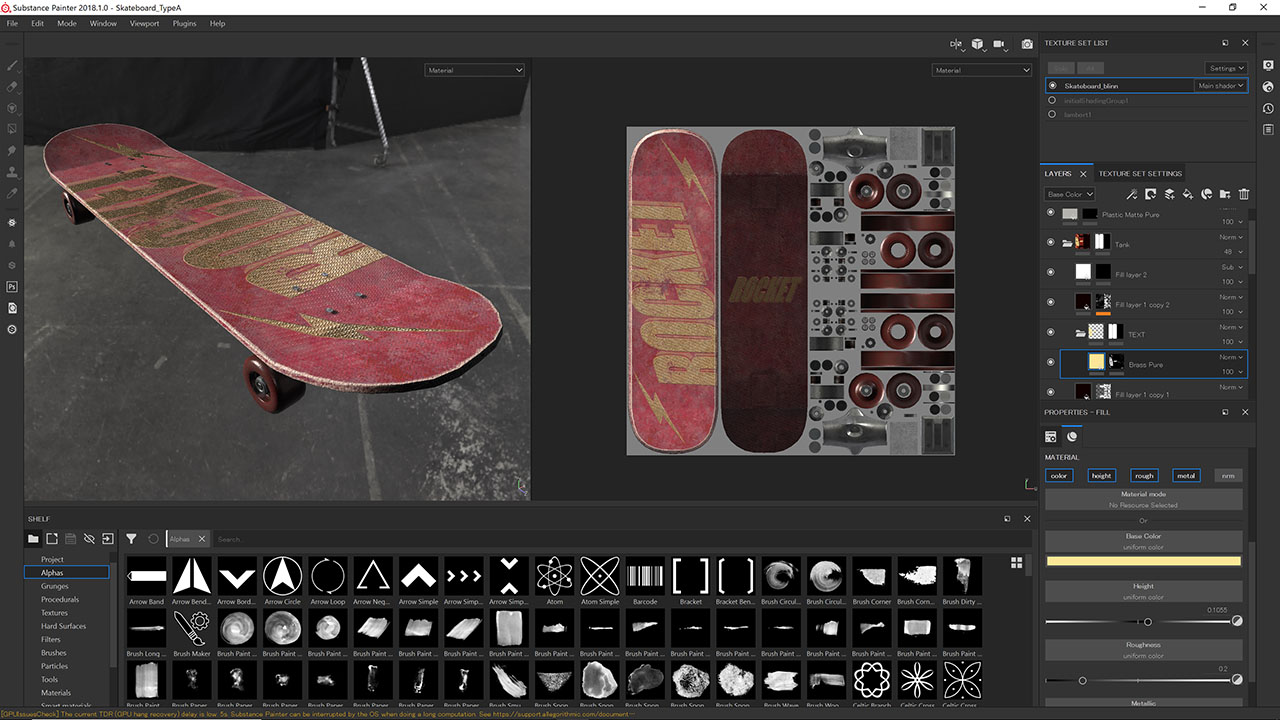Hide the Brass Pure layer
The height and width of the screenshot is (720, 1280).
click(1050, 362)
